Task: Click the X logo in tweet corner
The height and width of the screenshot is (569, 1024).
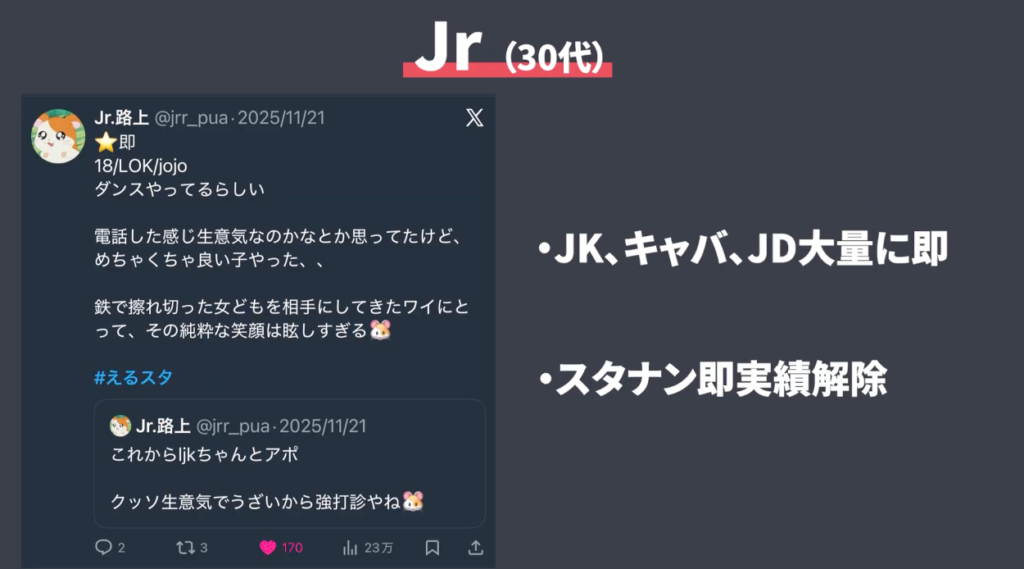Action: (475, 118)
